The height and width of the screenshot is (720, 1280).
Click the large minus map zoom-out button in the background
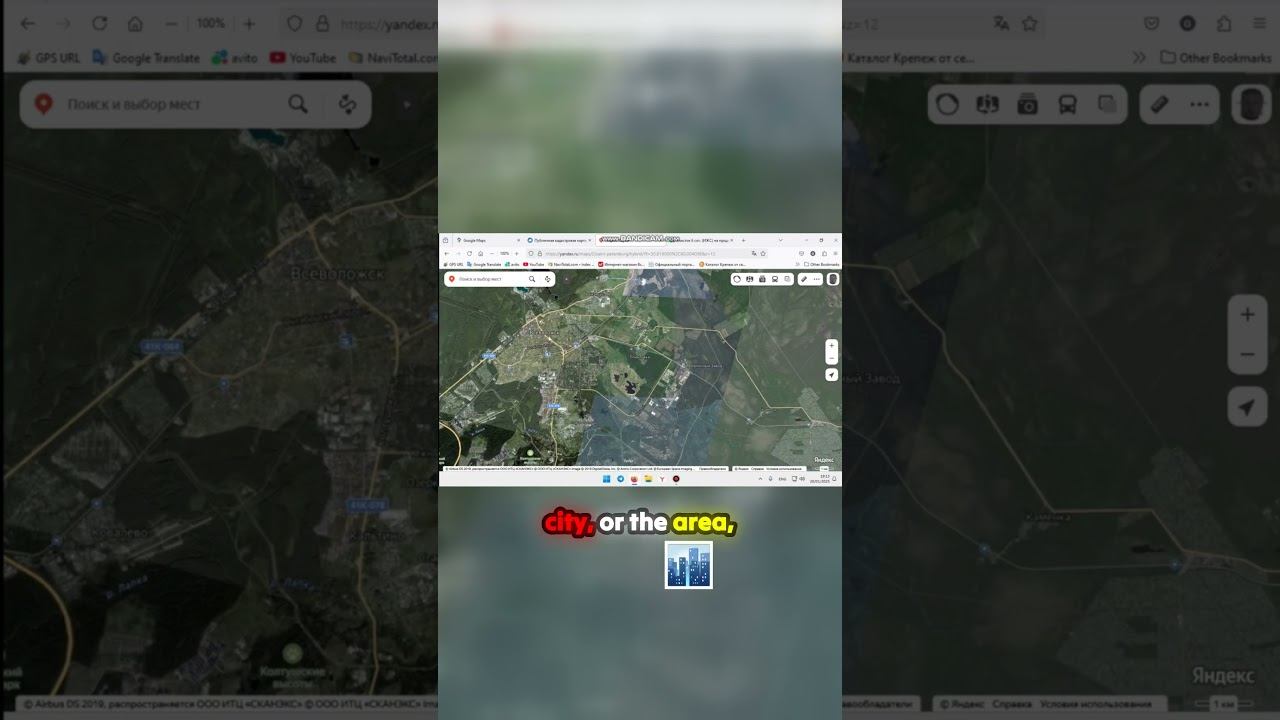[1247, 355]
